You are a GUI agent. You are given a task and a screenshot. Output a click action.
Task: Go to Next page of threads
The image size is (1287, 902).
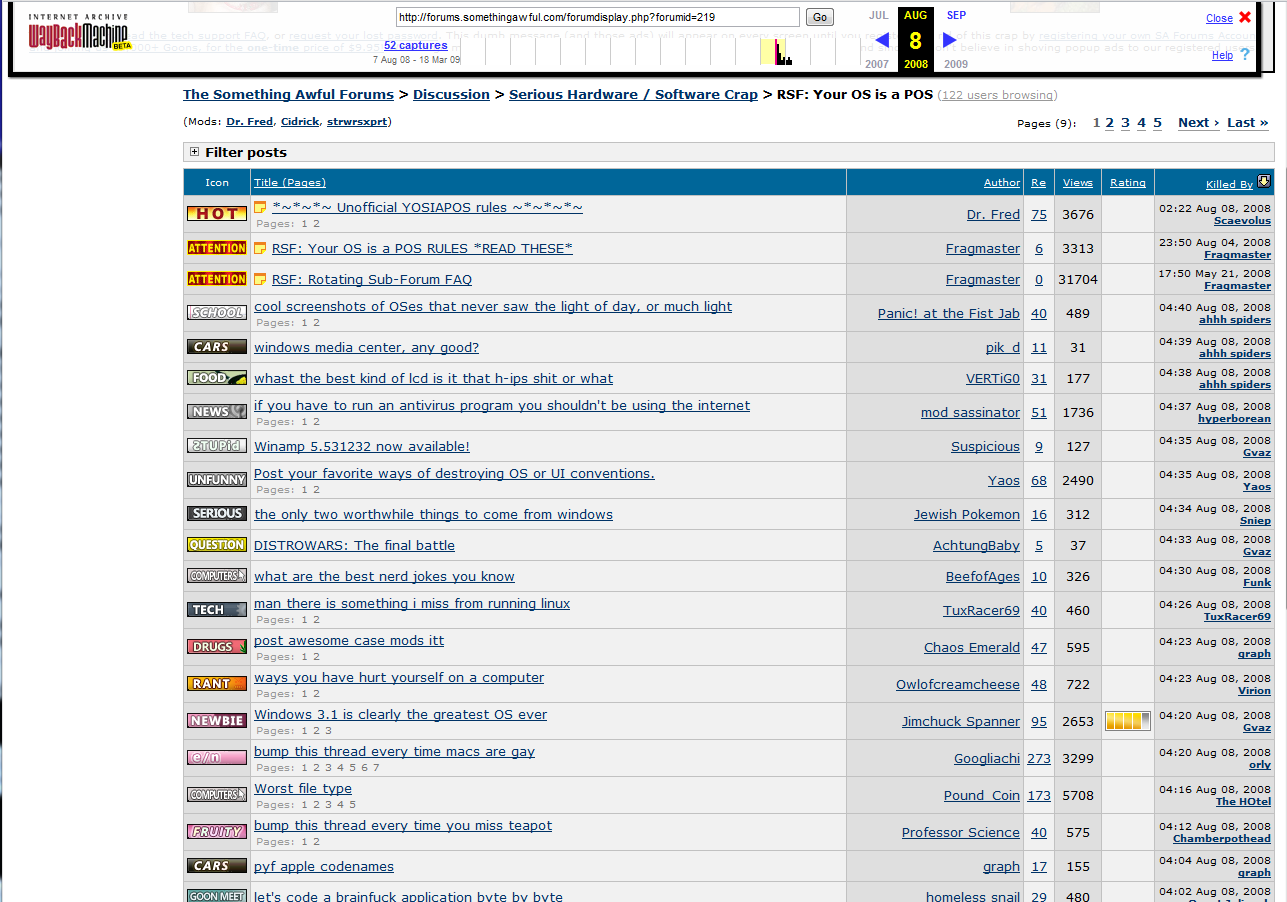pyautogui.click(x=1198, y=122)
